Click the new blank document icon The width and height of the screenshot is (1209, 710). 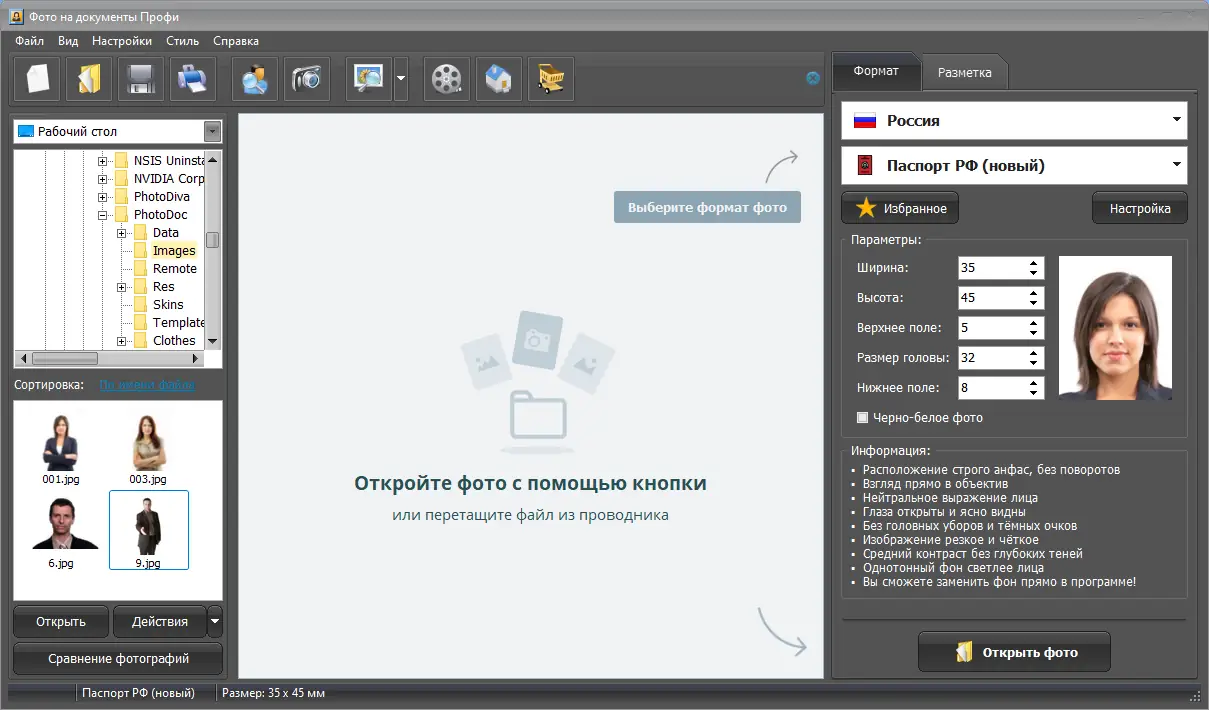(x=37, y=79)
